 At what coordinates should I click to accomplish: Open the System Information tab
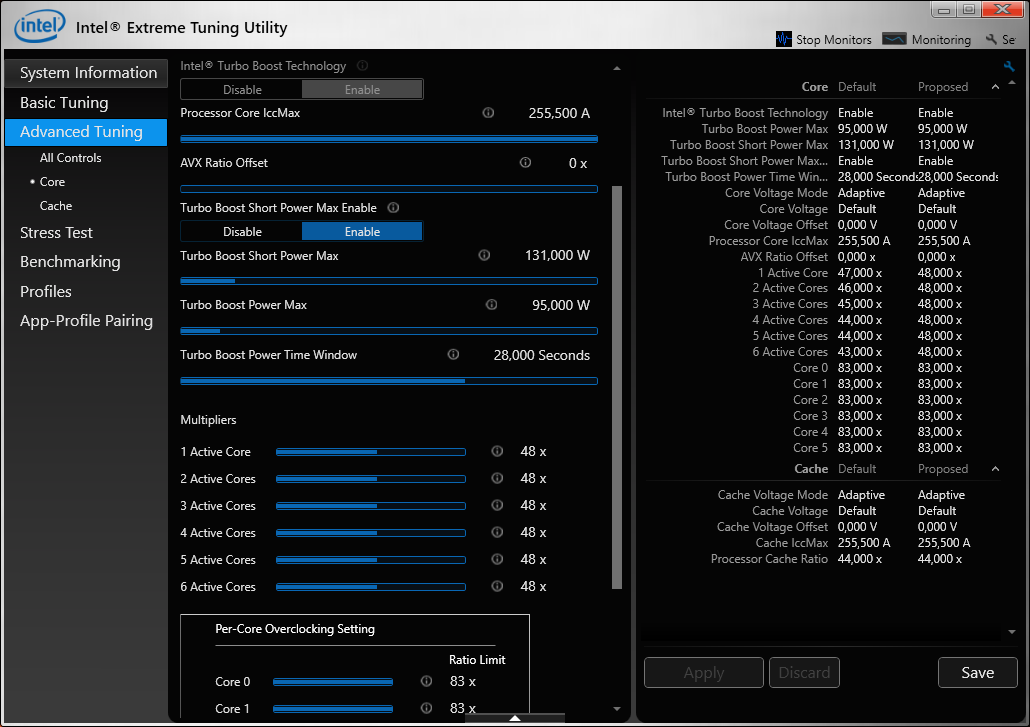[86, 73]
